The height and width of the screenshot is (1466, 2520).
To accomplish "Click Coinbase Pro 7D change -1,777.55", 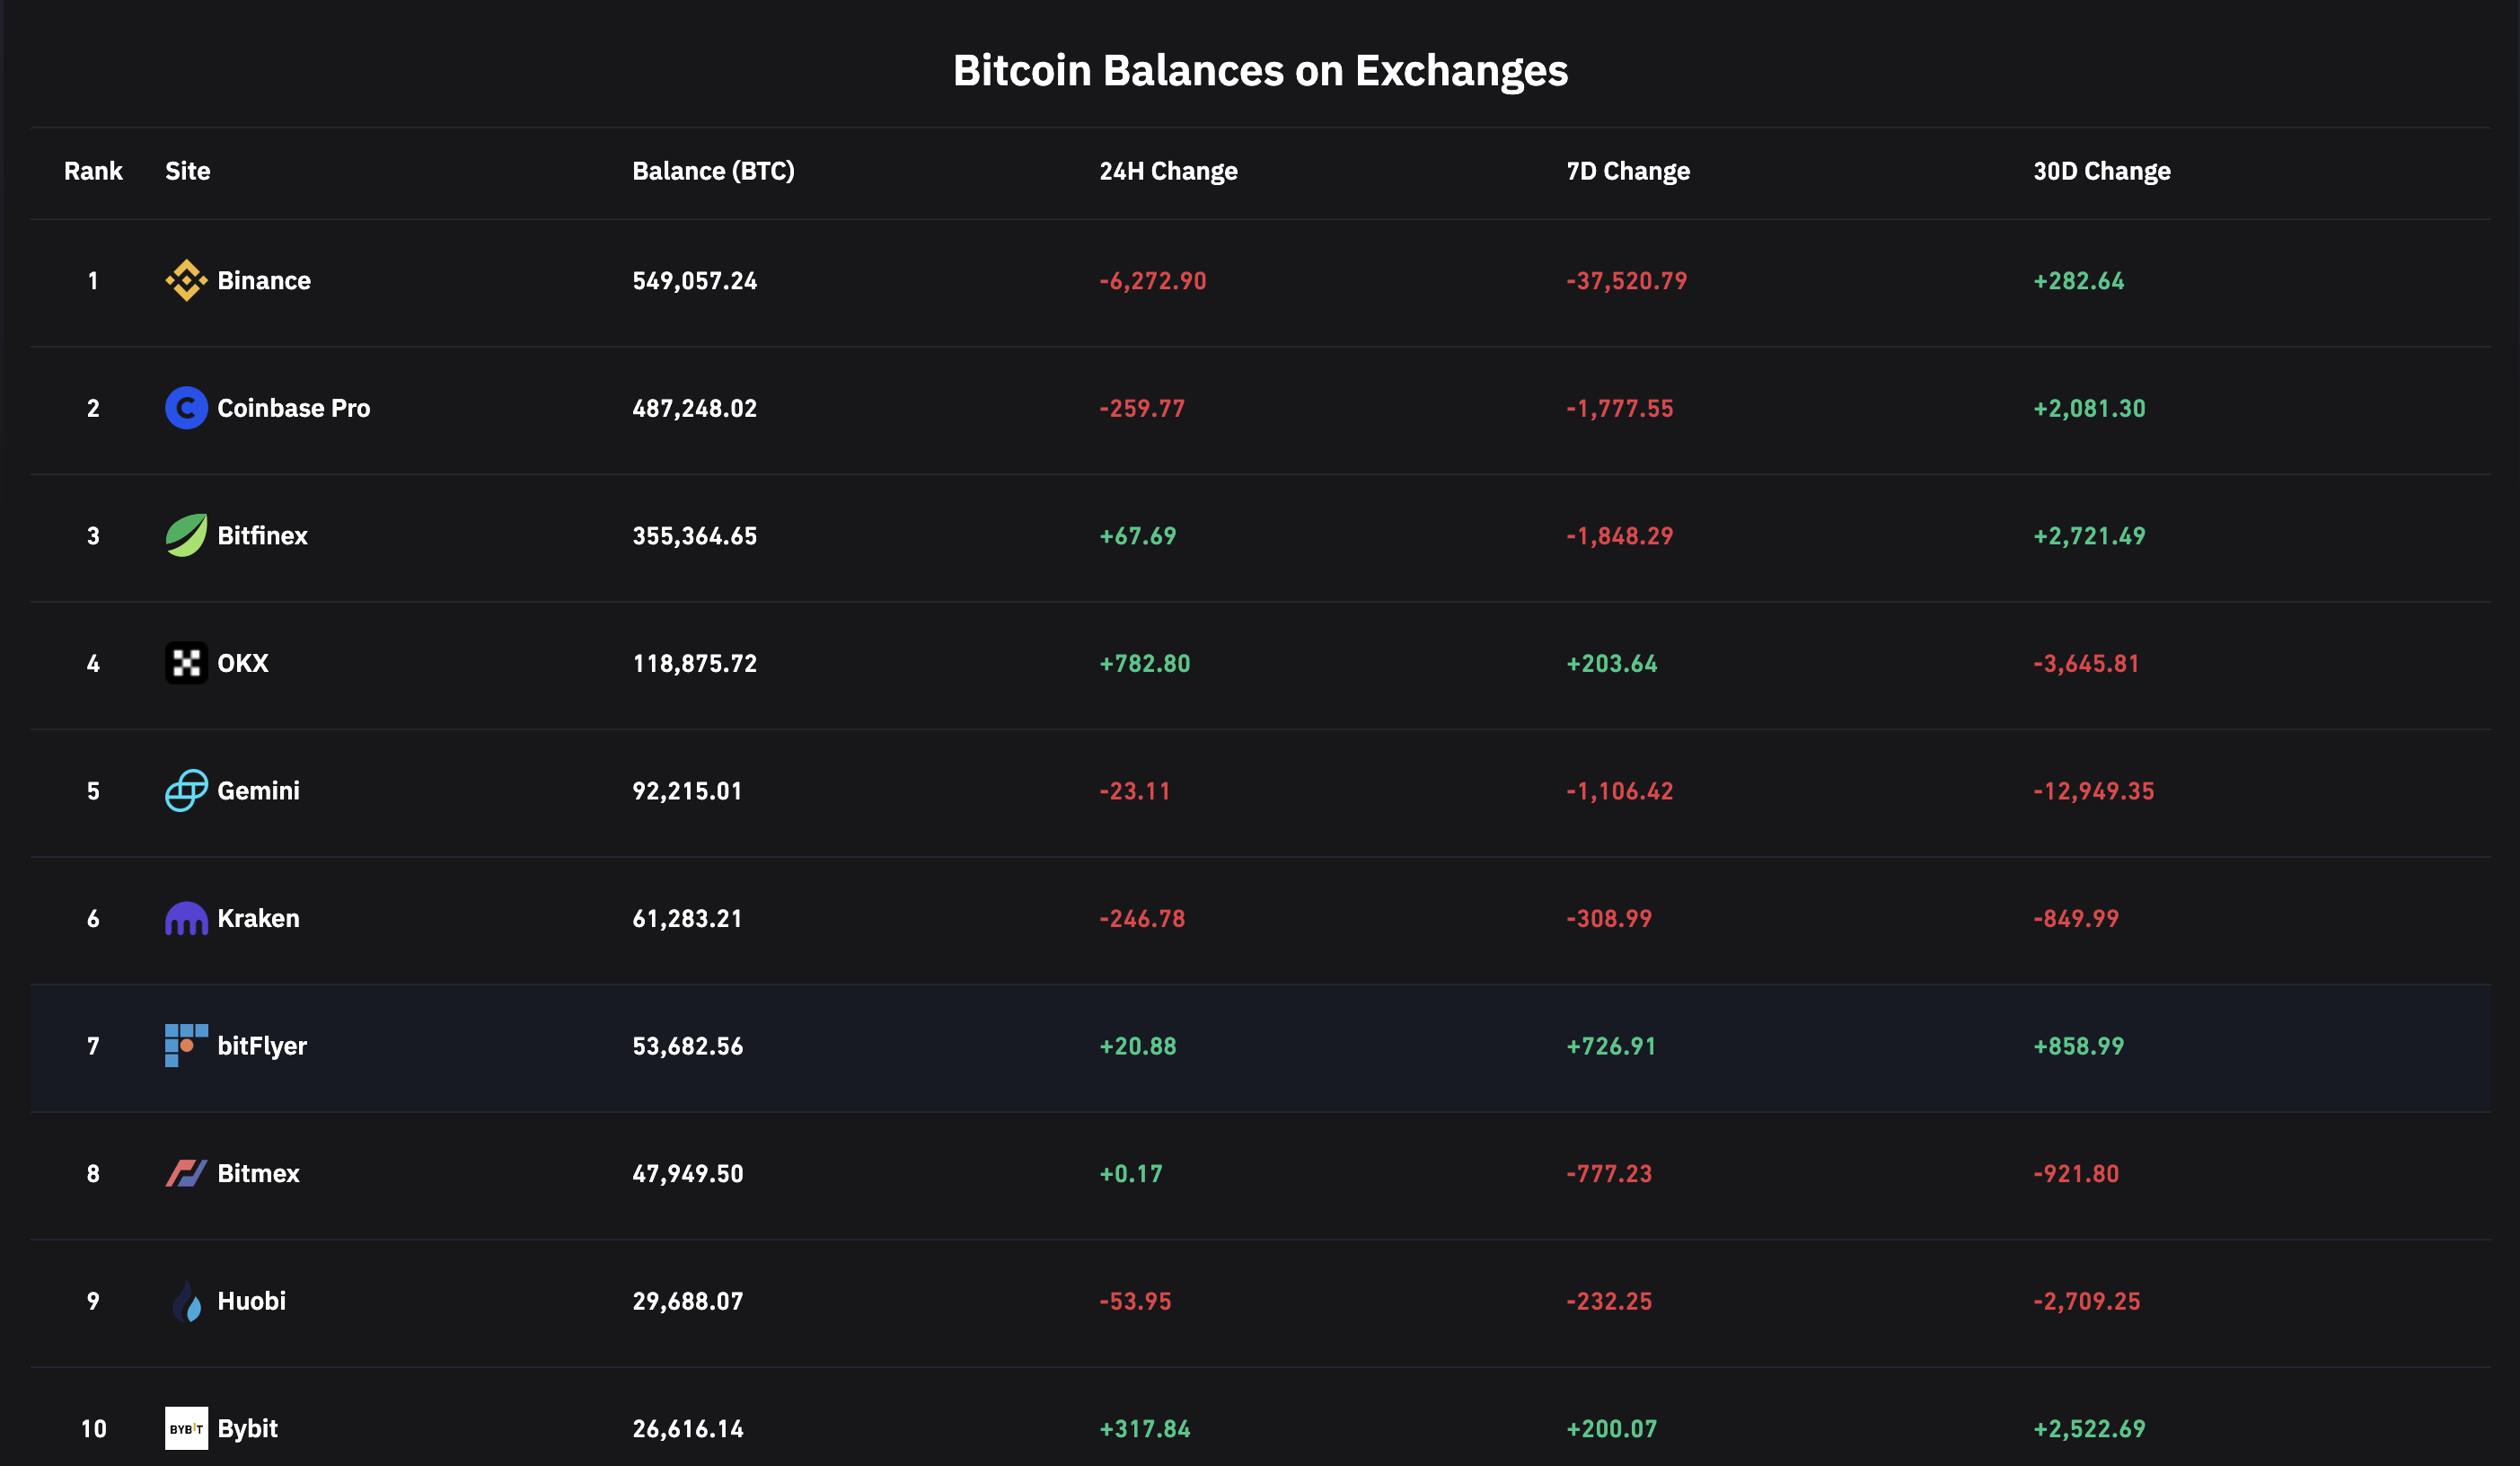I will [x=1619, y=408].
